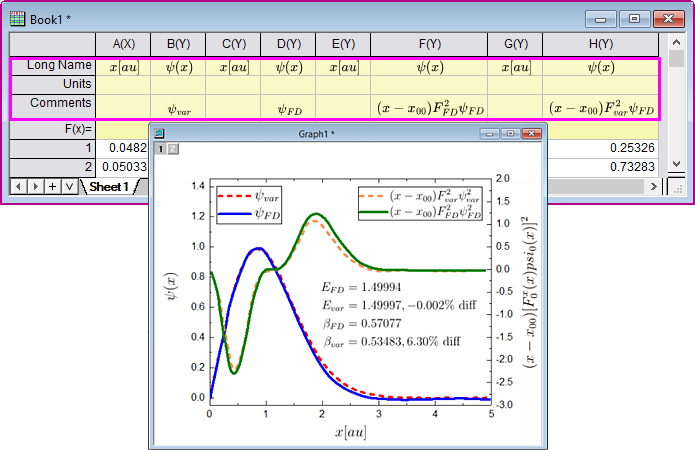
Task: Click the ψ_var comment cell in column B
Action: (178, 106)
